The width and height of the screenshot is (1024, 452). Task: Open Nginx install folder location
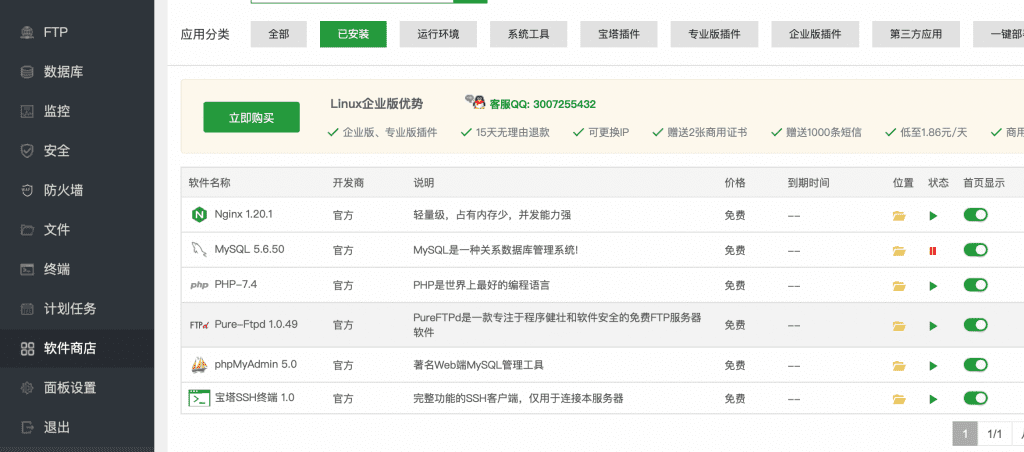(x=899, y=216)
